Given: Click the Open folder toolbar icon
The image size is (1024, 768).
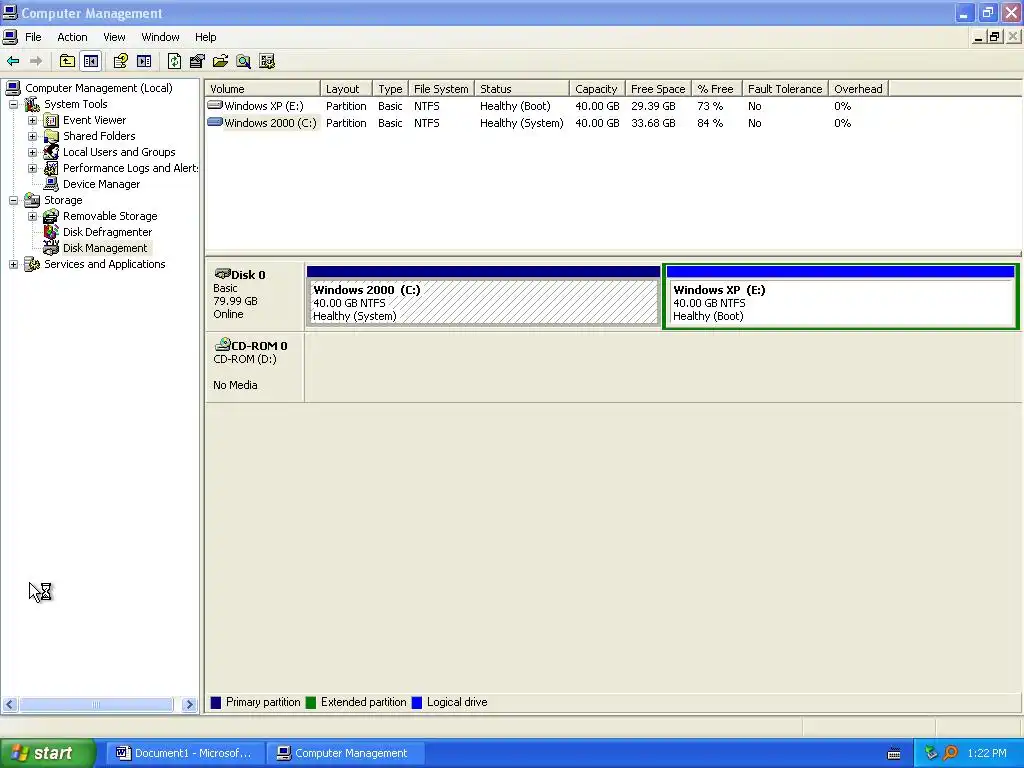Looking at the screenshot, I should tap(220, 61).
